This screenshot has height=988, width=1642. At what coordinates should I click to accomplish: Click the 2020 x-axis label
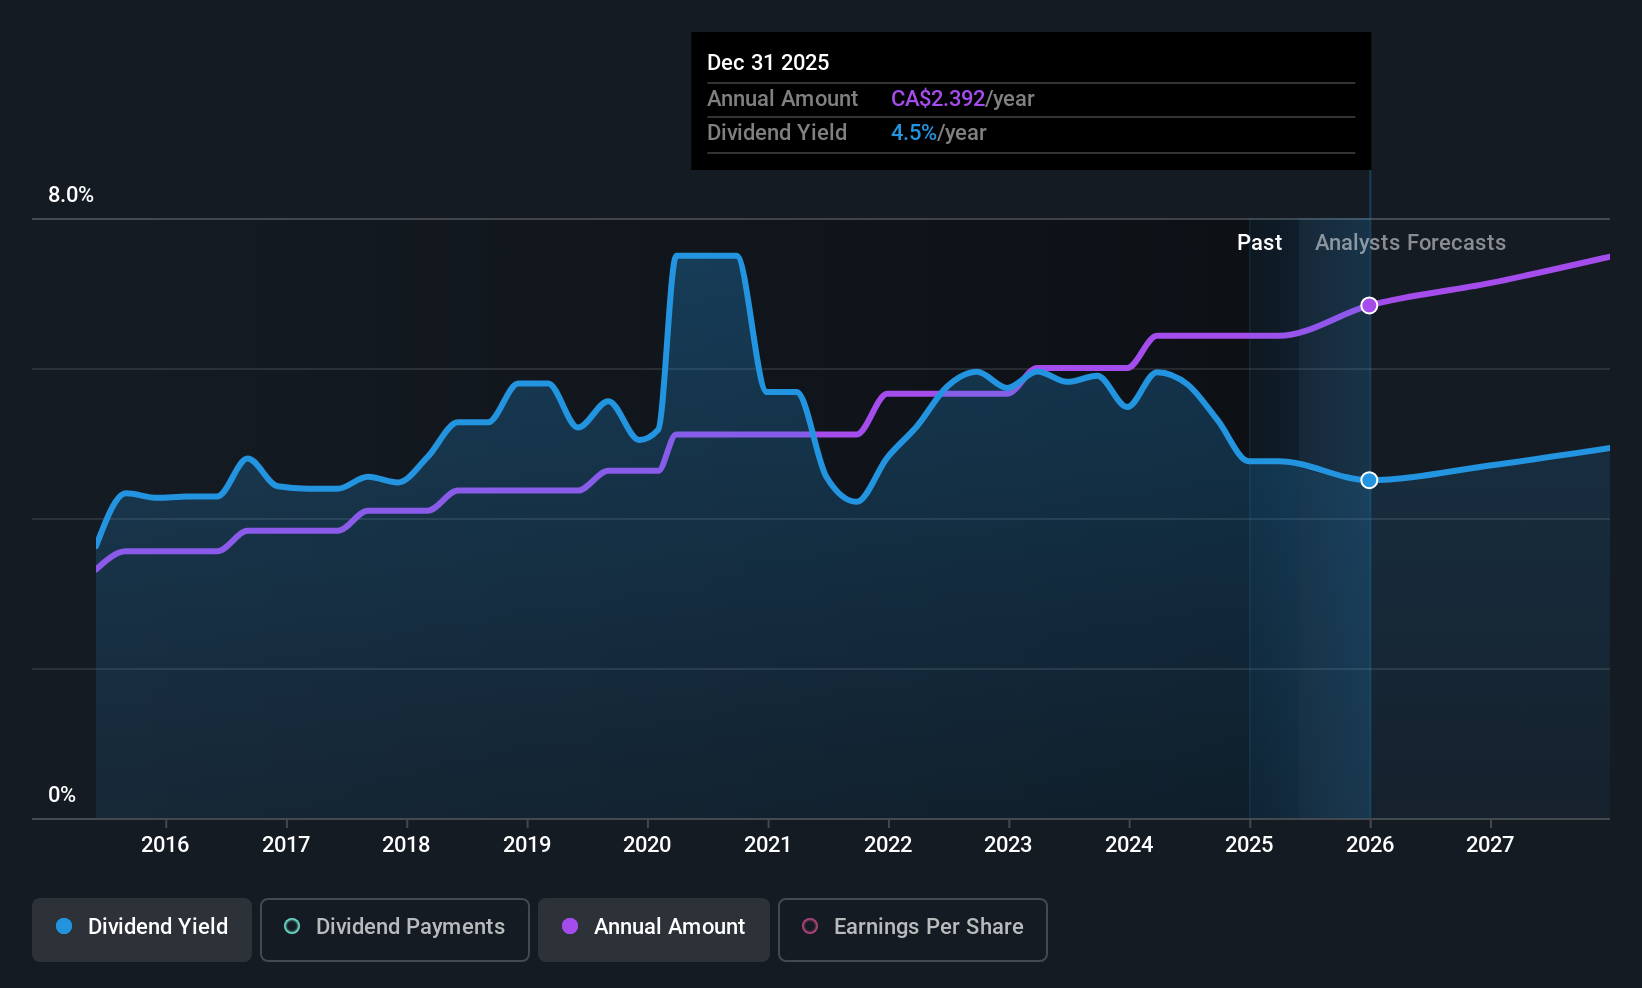tap(647, 844)
